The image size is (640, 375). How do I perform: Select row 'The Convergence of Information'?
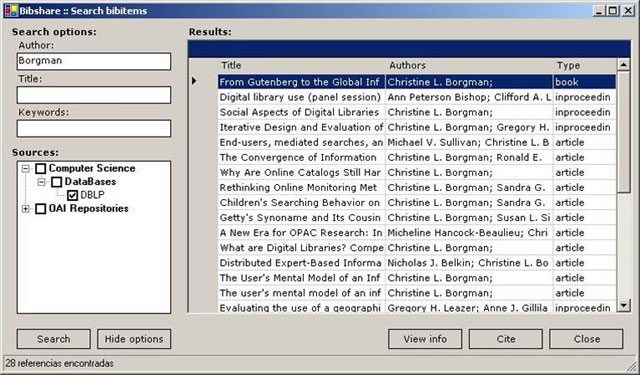(x=417, y=158)
